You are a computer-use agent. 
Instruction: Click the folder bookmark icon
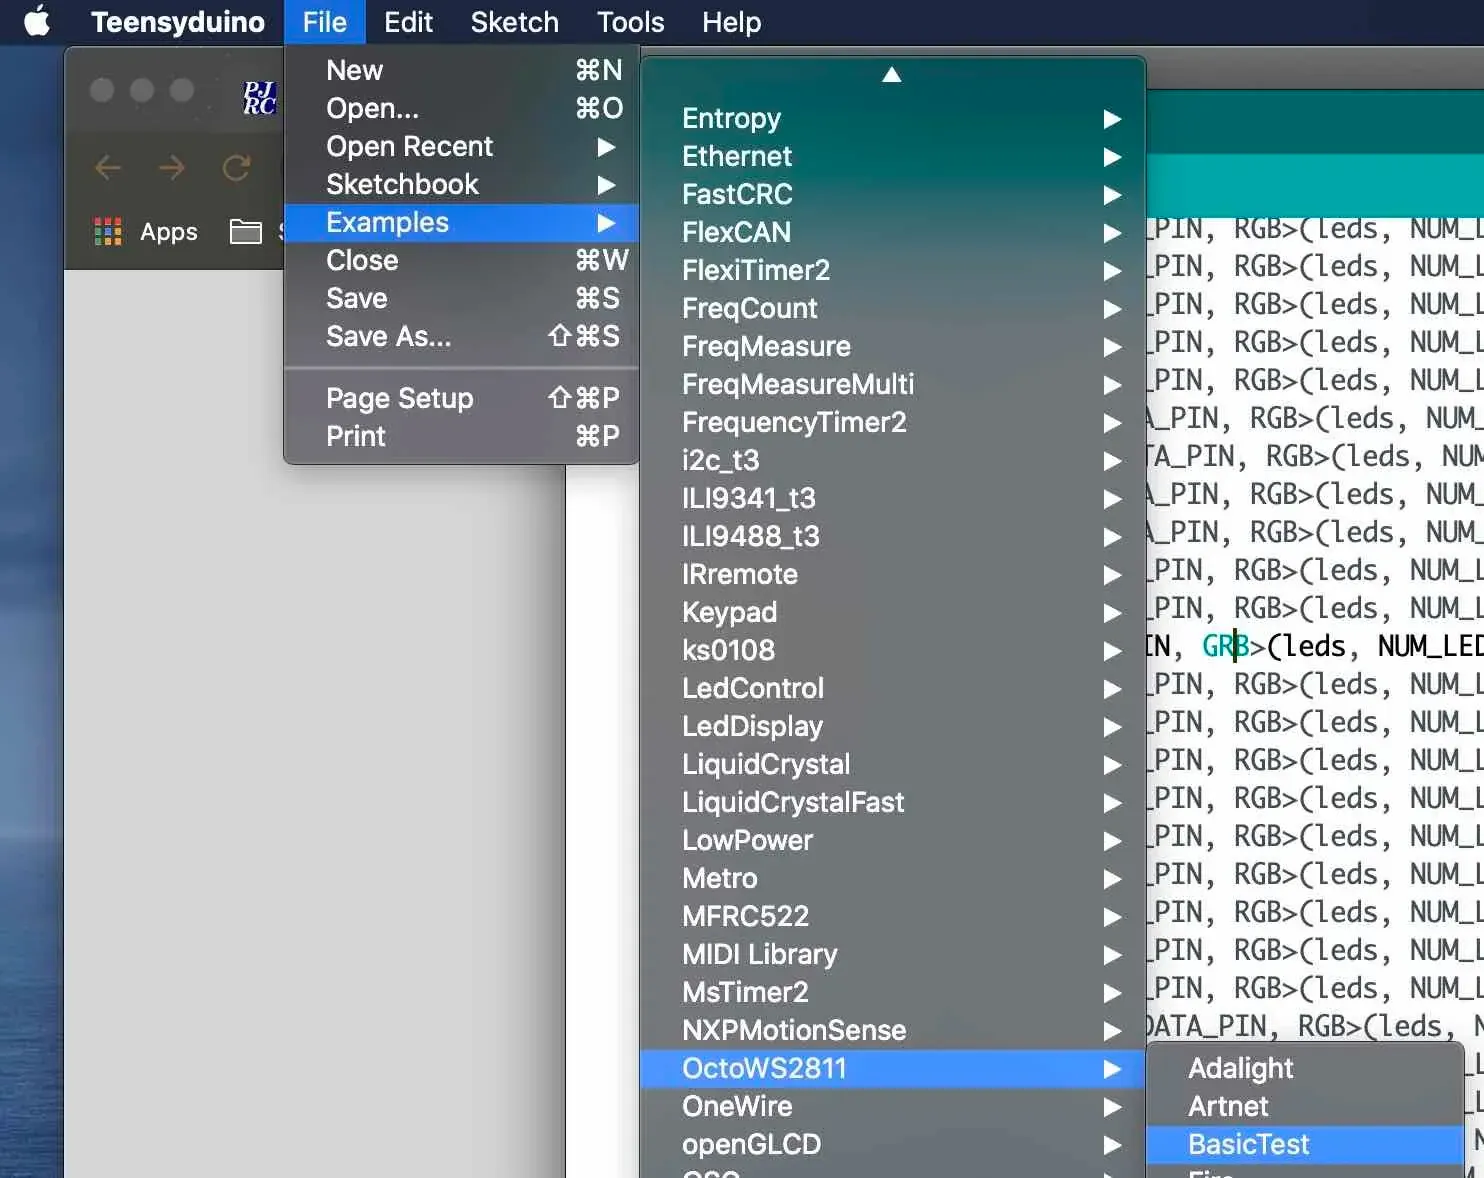point(245,232)
